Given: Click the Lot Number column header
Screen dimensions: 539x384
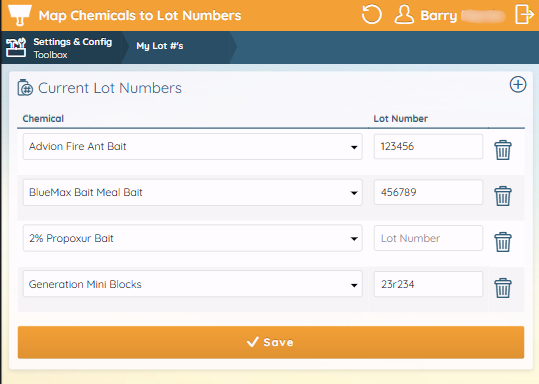Looking at the screenshot, I should pyautogui.click(x=400, y=119).
